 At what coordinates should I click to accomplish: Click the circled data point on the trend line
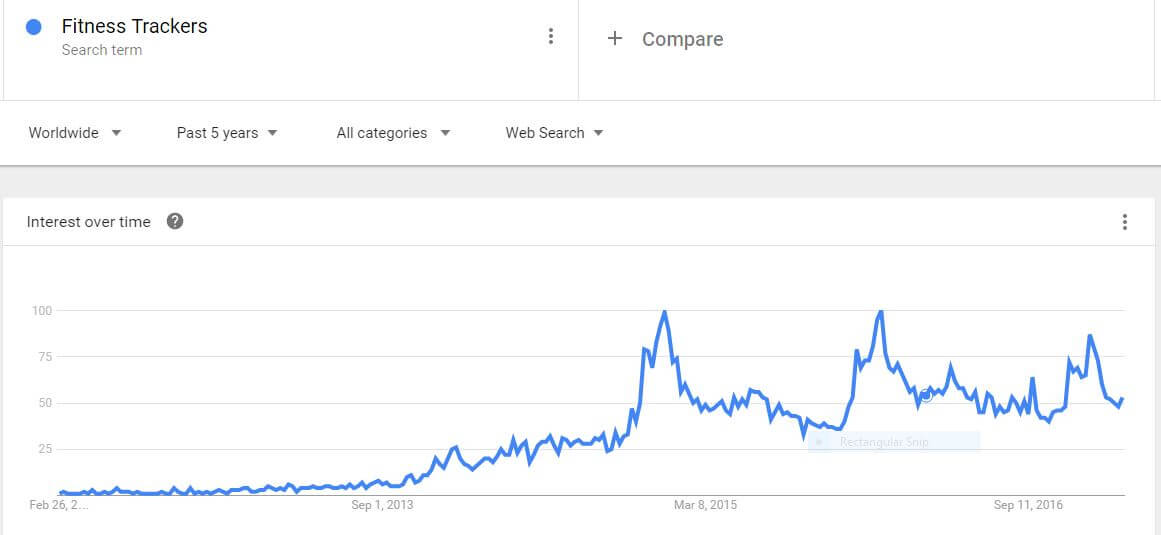click(926, 396)
